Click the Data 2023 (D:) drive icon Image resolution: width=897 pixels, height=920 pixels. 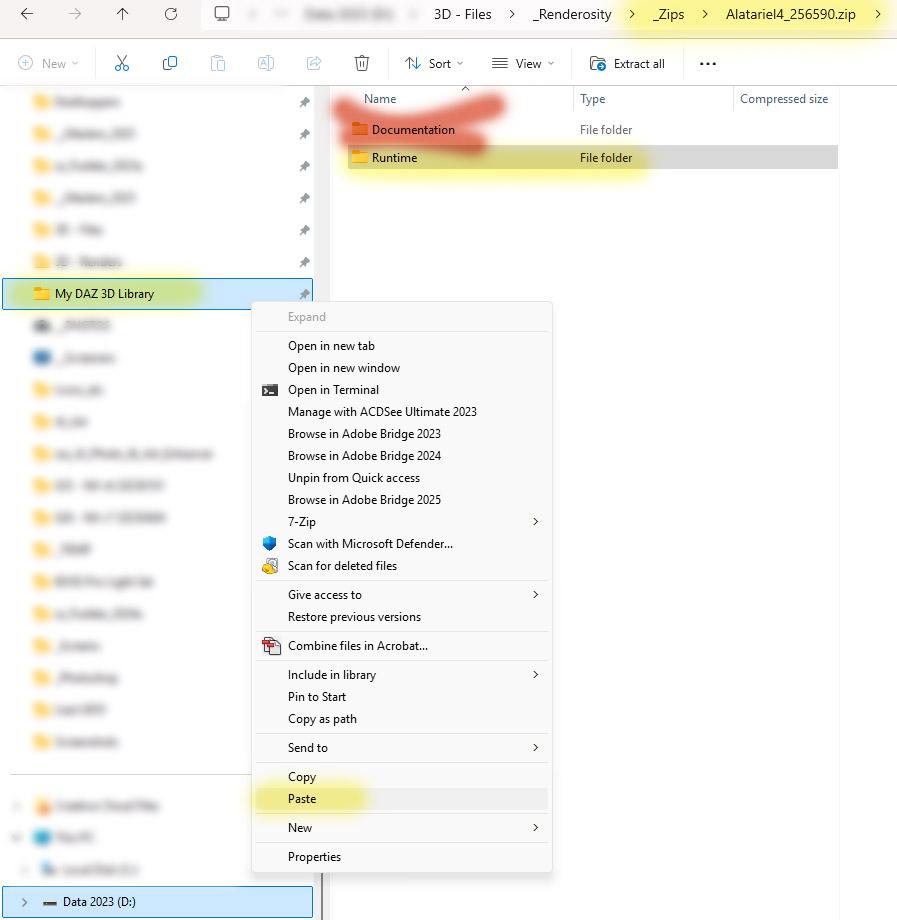point(50,902)
